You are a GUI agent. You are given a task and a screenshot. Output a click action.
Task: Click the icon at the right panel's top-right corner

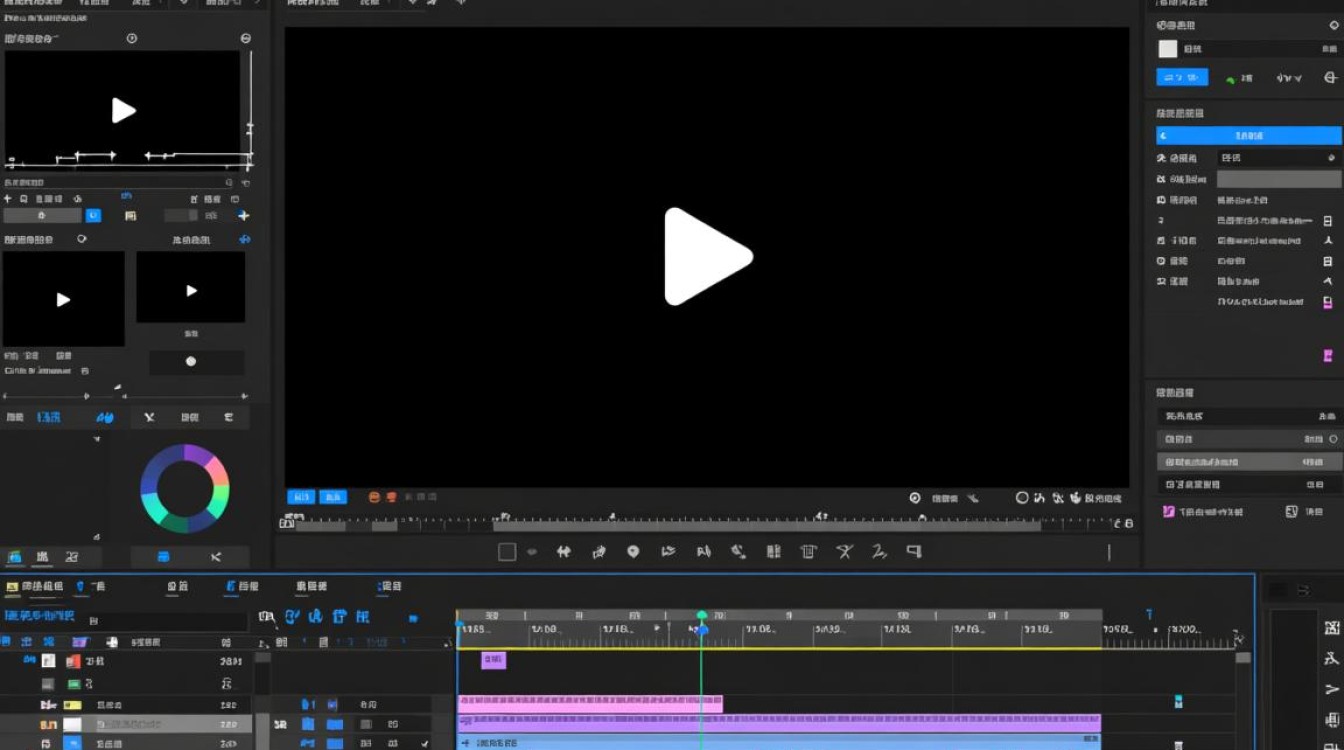pos(1332,25)
